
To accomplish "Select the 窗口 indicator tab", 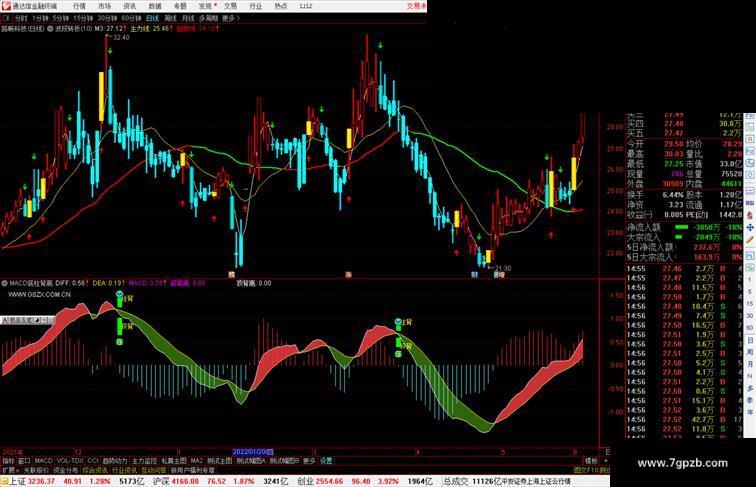I will (x=24, y=461).
